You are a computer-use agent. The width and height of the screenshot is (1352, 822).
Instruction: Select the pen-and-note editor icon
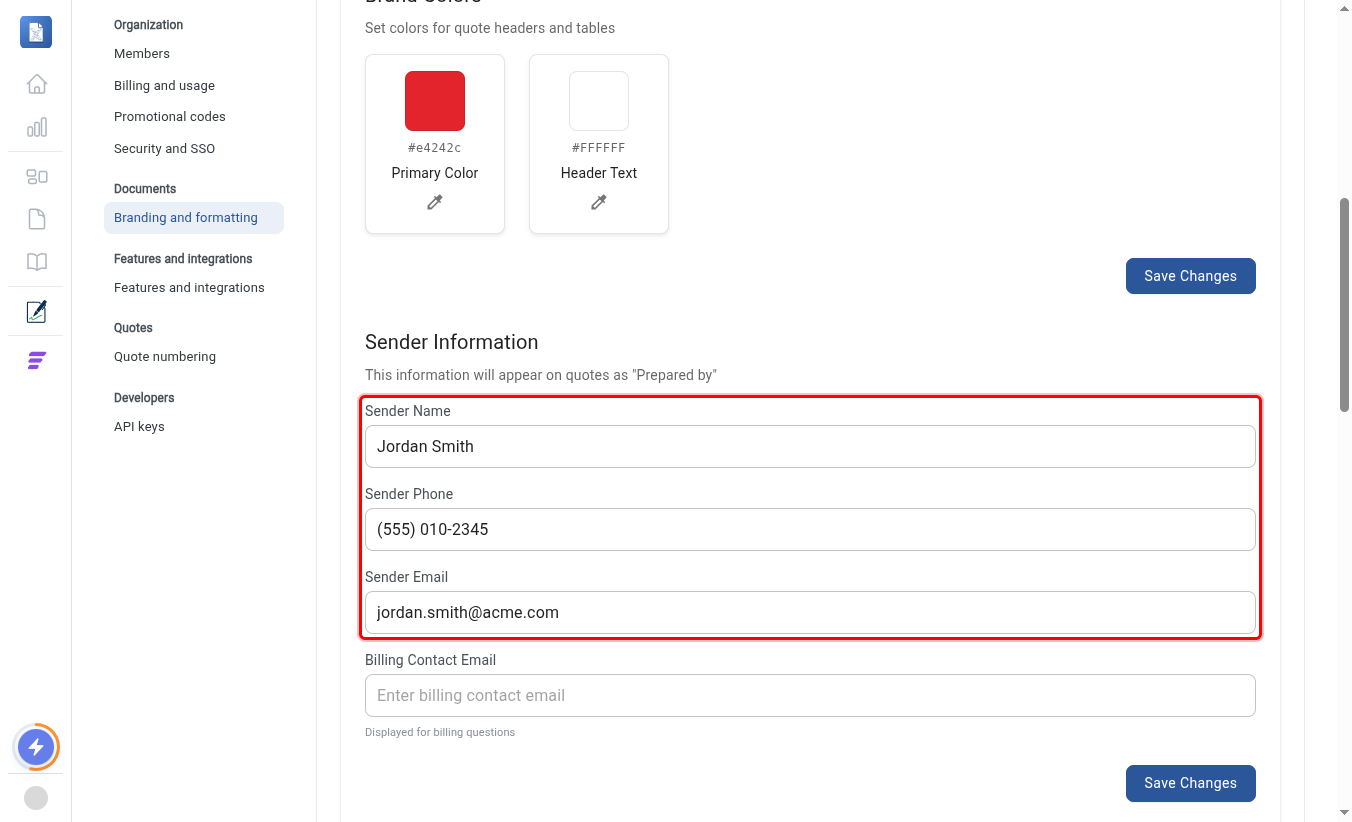(x=36, y=312)
